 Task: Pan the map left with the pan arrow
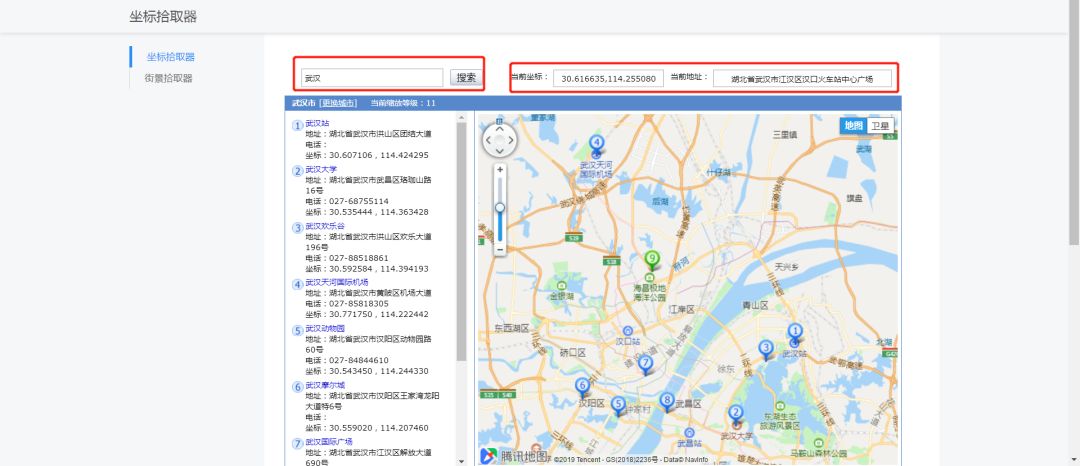[488, 140]
